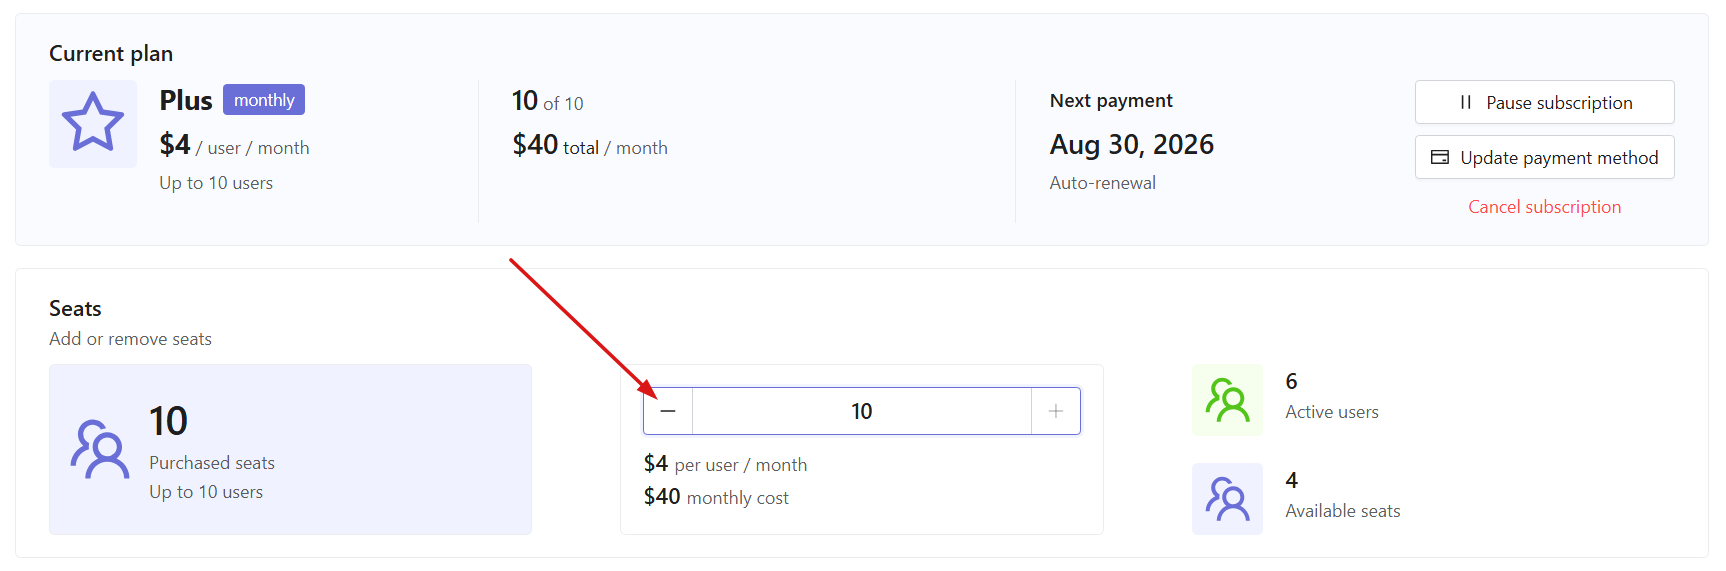This screenshot has width=1726, height=571.
Task: Click the monthly billing badge
Action: 264,100
